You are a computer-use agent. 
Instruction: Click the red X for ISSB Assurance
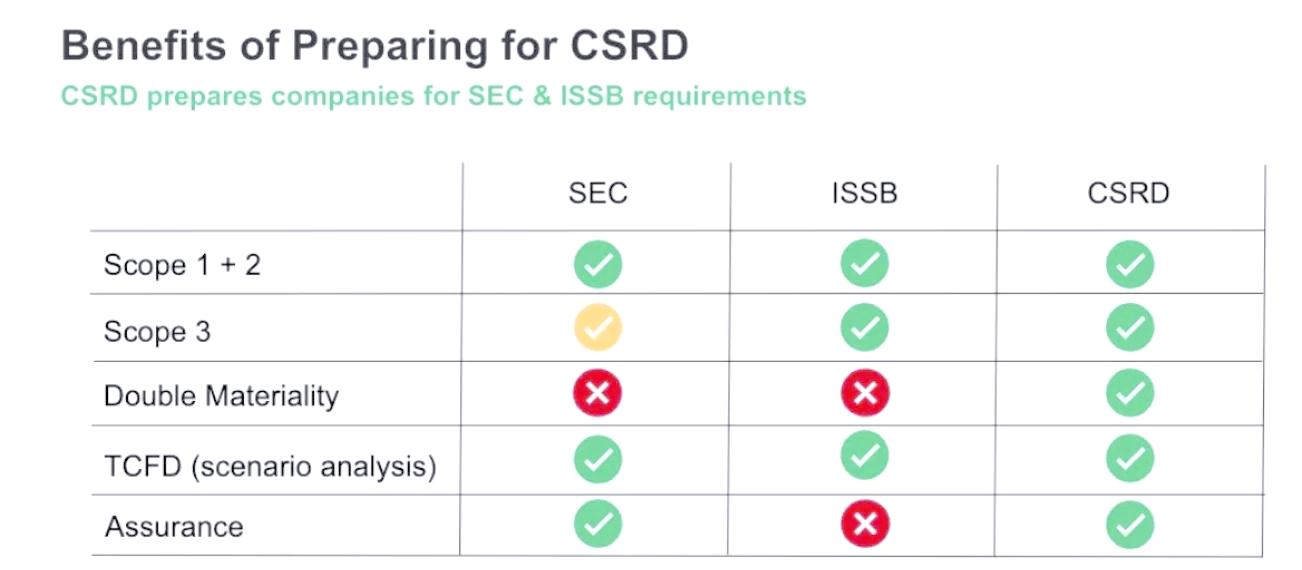pyautogui.click(x=865, y=524)
